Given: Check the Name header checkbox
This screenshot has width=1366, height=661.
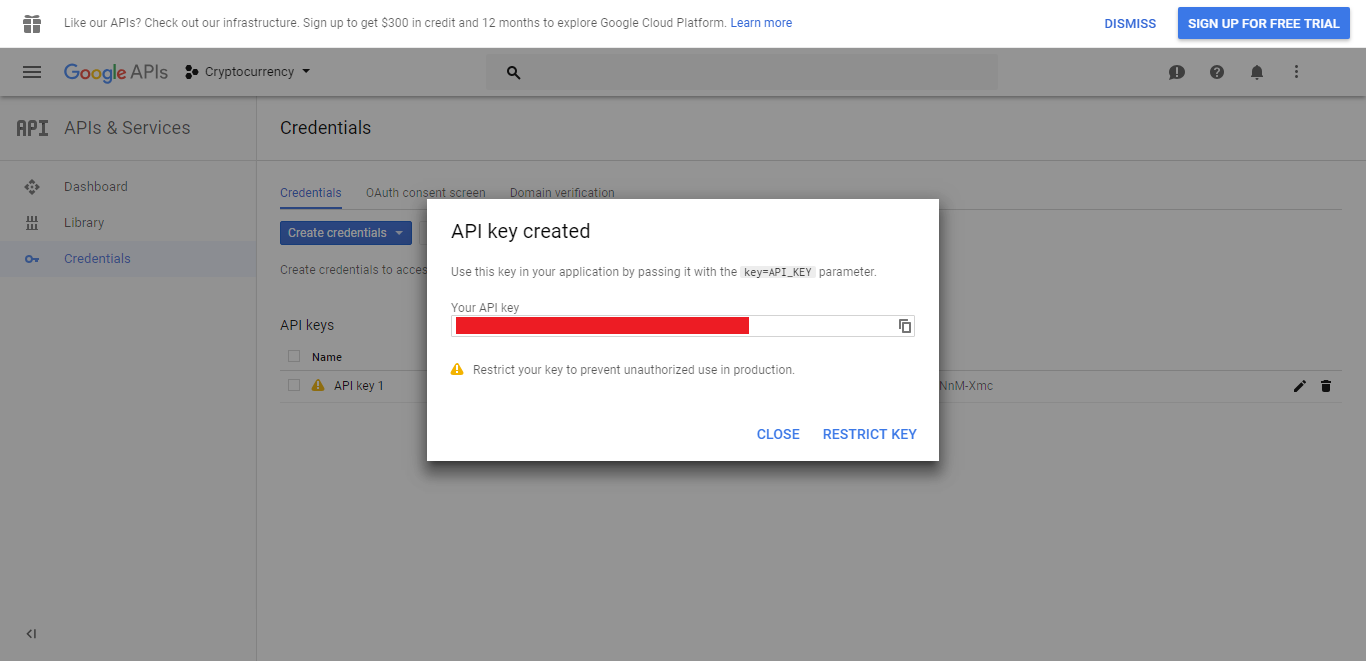Looking at the screenshot, I should tap(293, 356).
